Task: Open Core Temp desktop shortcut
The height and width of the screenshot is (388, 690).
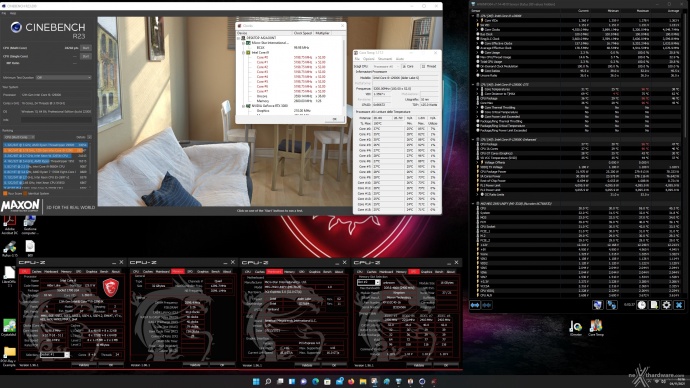Action: (x=596, y=328)
